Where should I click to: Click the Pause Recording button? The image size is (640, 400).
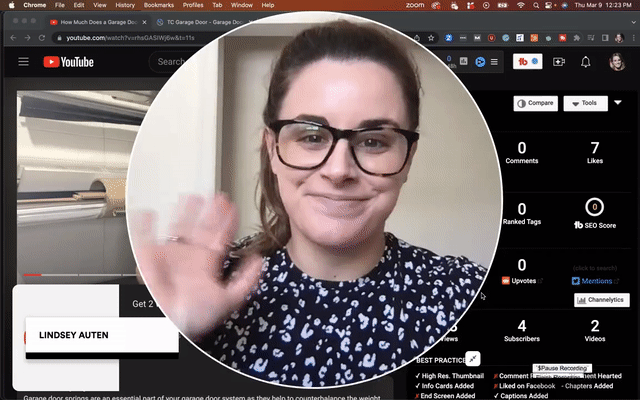pos(562,368)
